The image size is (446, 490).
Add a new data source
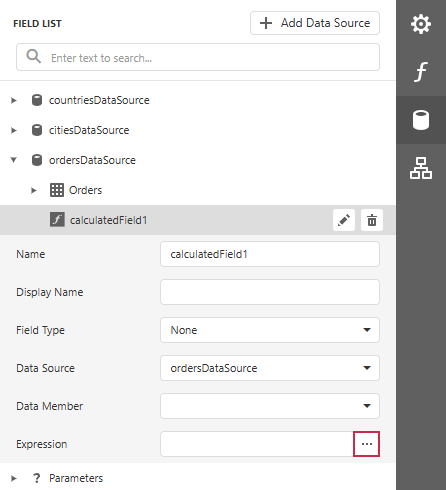tap(315, 23)
